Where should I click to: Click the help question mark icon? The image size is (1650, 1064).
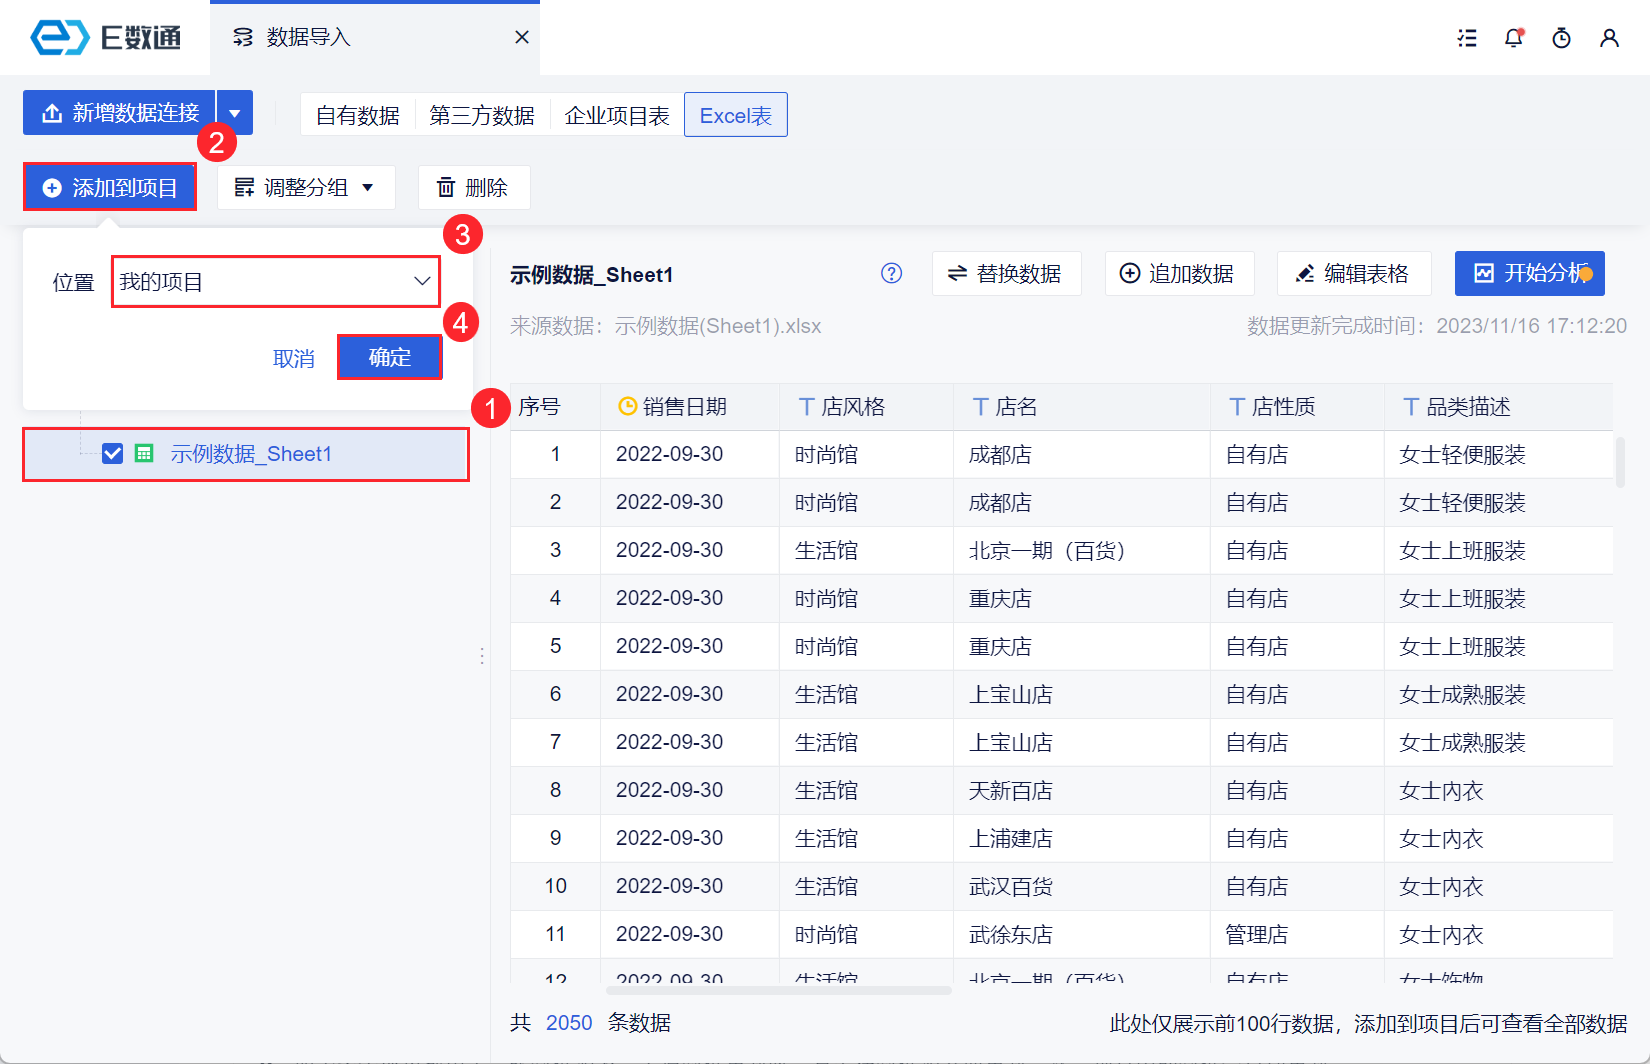[x=892, y=273]
